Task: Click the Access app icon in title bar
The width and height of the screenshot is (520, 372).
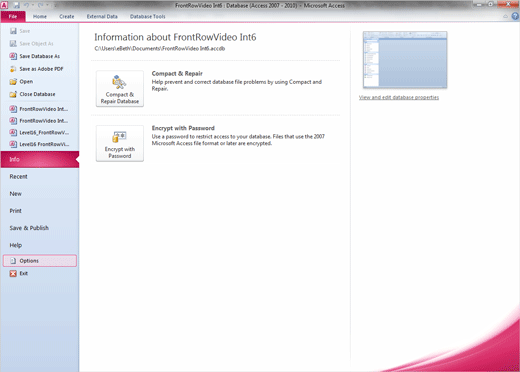Action: click(4, 5)
